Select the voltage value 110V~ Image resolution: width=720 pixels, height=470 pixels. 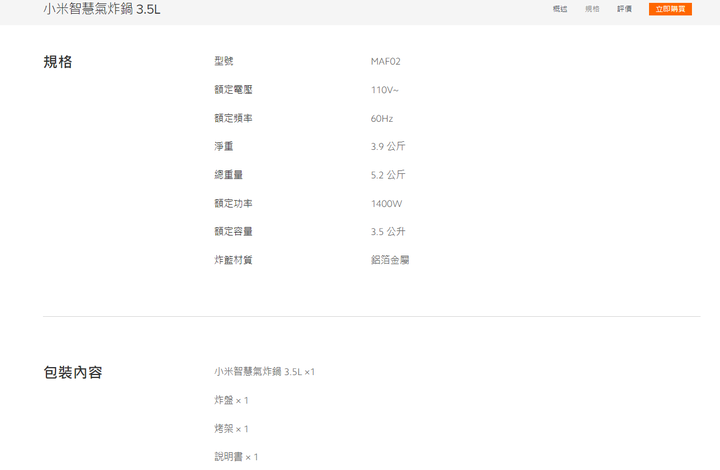tap(385, 90)
